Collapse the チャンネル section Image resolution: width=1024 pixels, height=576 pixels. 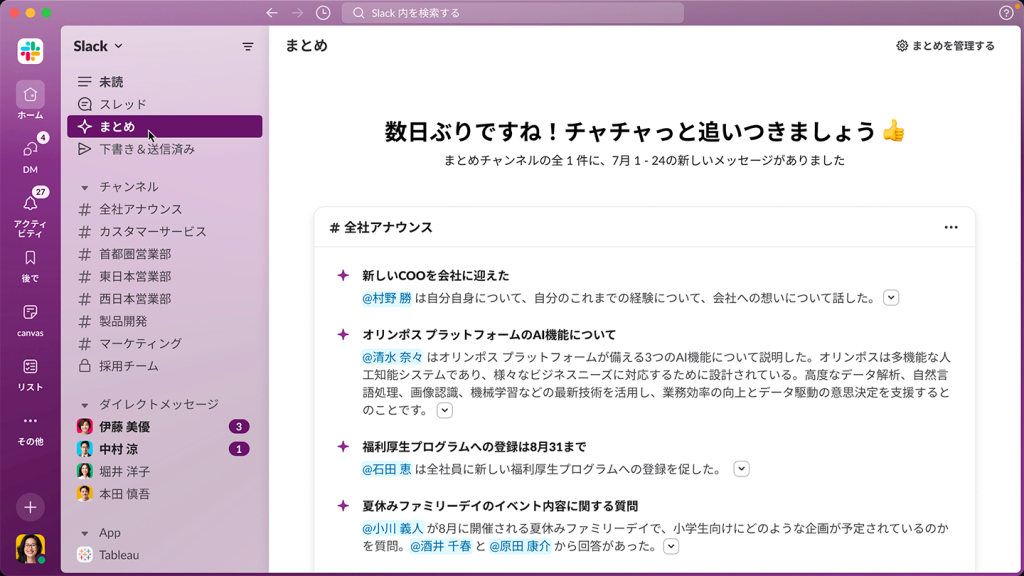[x=85, y=187]
